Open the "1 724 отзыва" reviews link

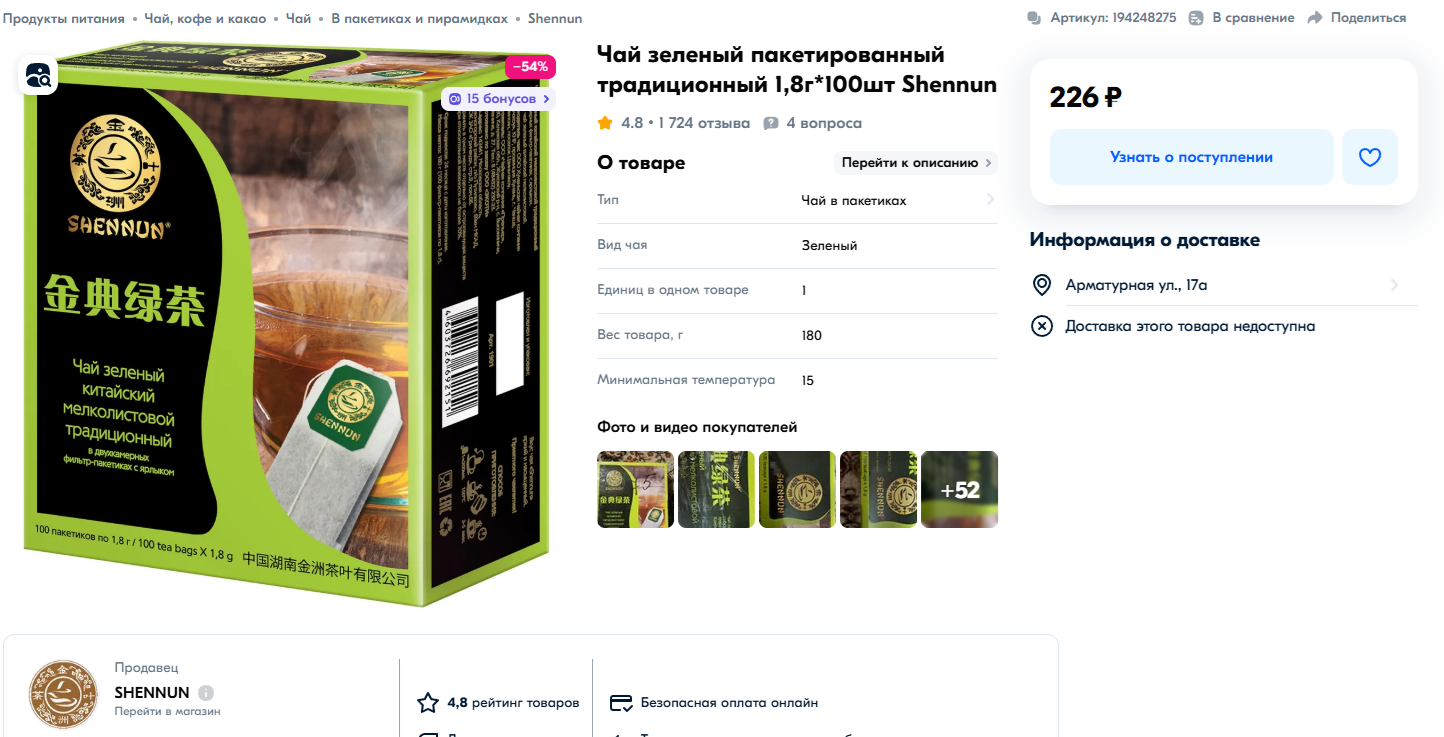pyautogui.click(x=704, y=123)
